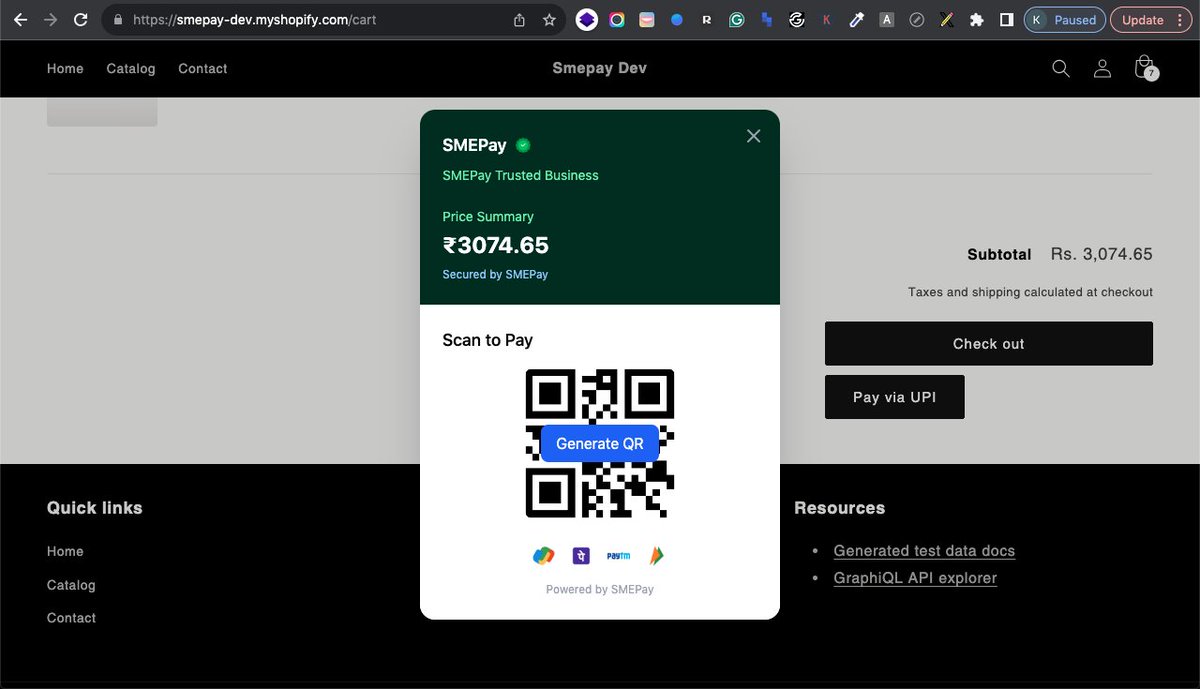The image size is (1200, 689).
Task: Open the black-and-white G circle extension
Action: 797,19
